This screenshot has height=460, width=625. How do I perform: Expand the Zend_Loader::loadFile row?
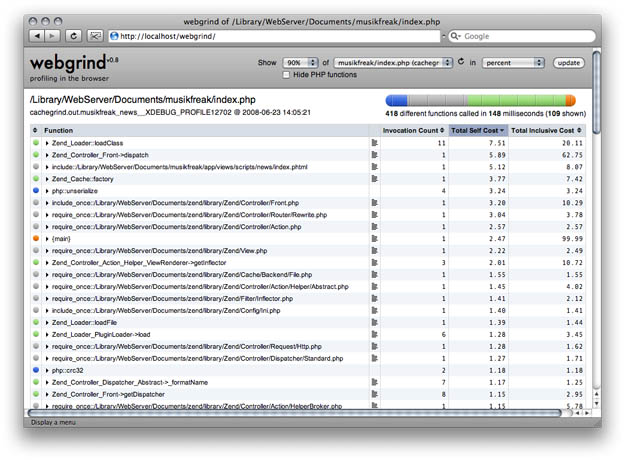pyautogui.click(x=47, y=322)
